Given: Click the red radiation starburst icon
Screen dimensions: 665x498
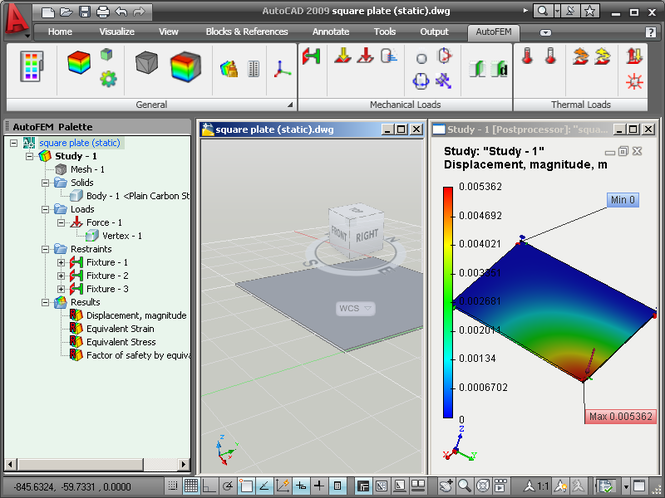Looking at the screenshot, I should coord(634,81).
